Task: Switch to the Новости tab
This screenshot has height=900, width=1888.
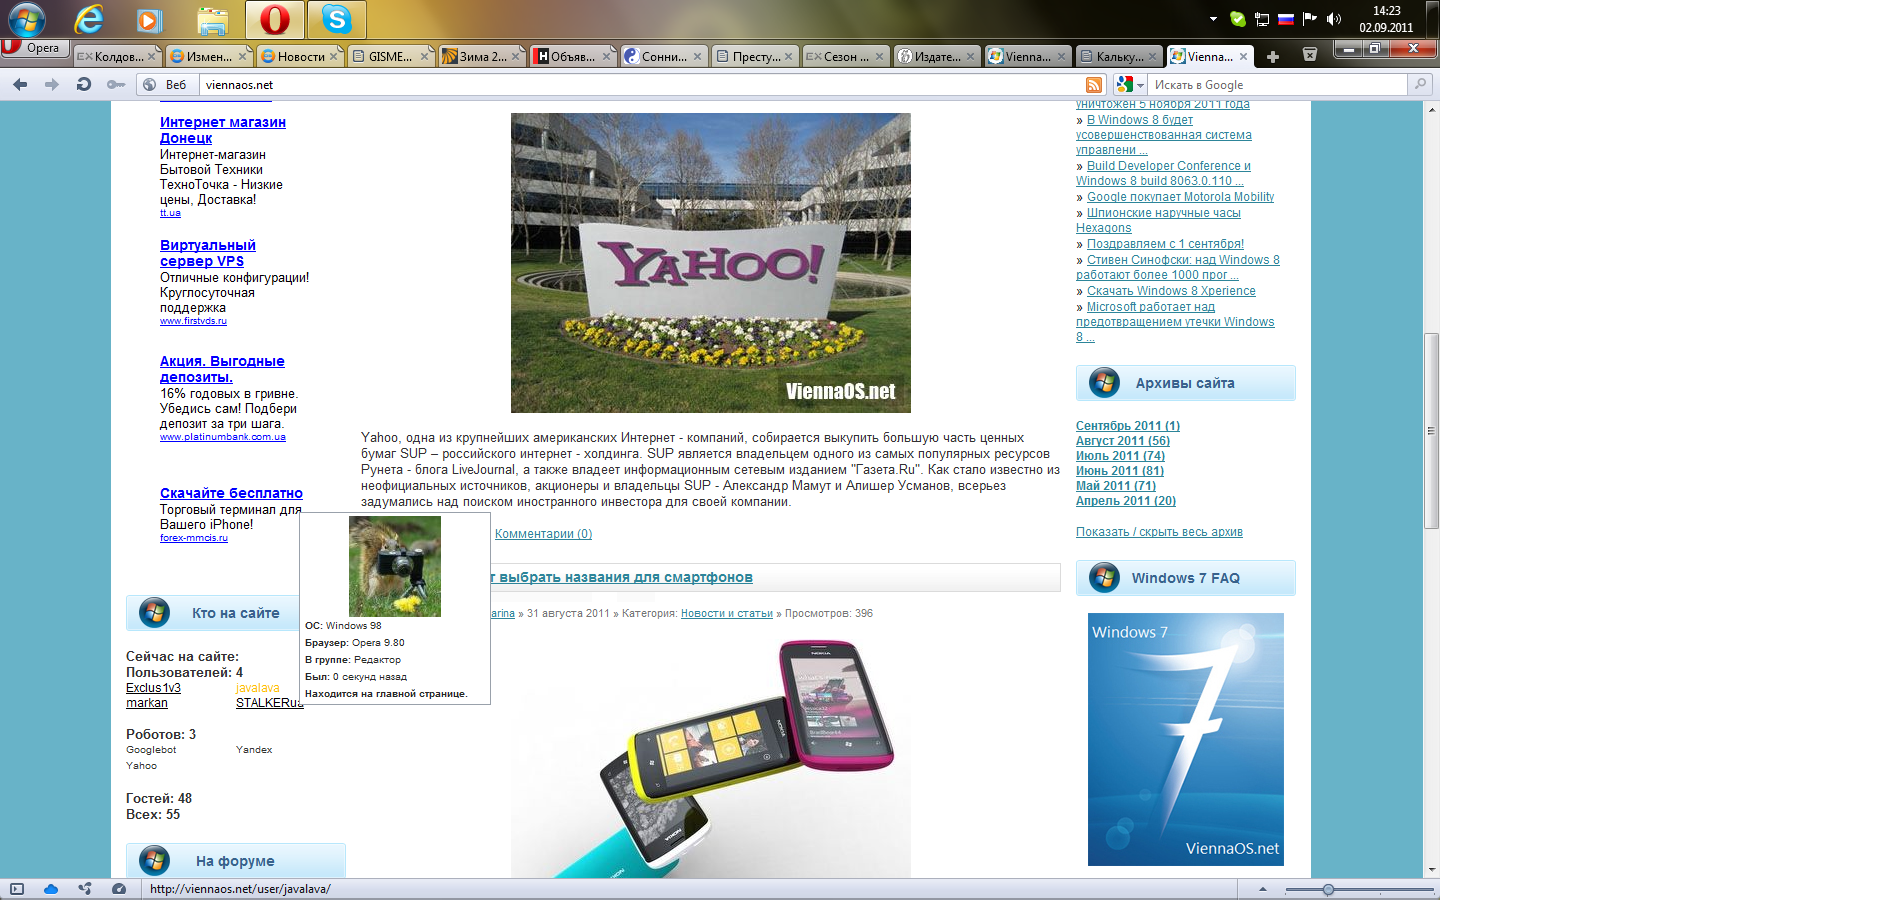Action: (298, 56)
